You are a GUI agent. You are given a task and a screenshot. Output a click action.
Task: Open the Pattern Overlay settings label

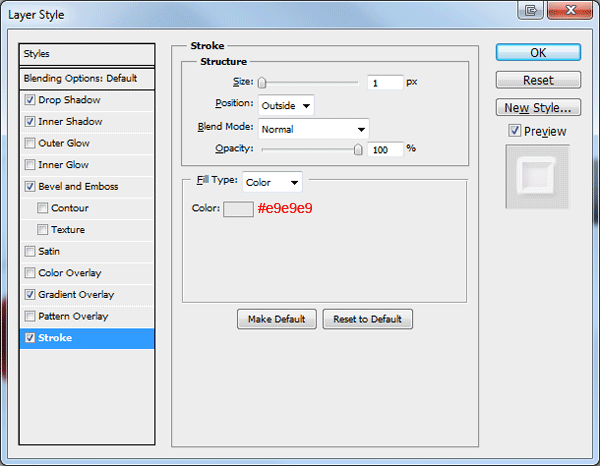click(73, 316)
